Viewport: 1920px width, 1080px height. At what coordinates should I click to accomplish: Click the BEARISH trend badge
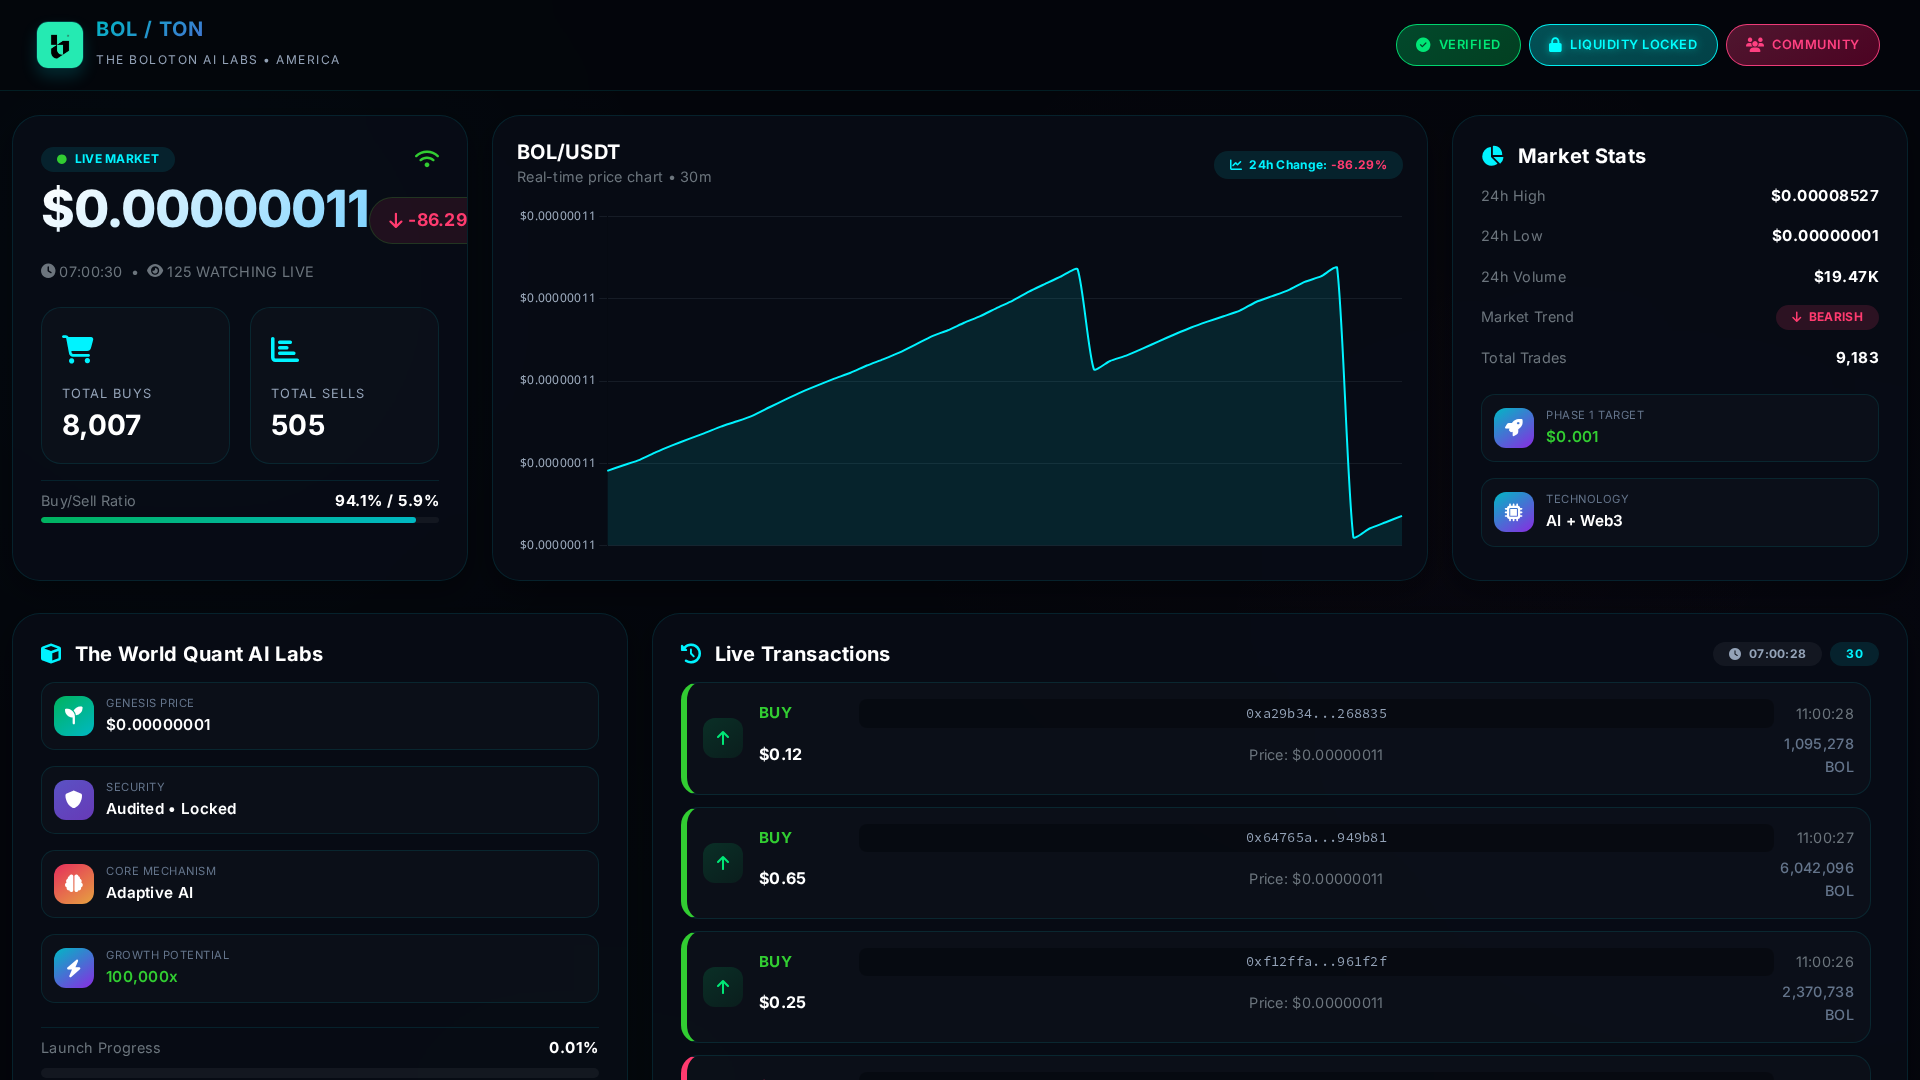tap(1827, 317)
